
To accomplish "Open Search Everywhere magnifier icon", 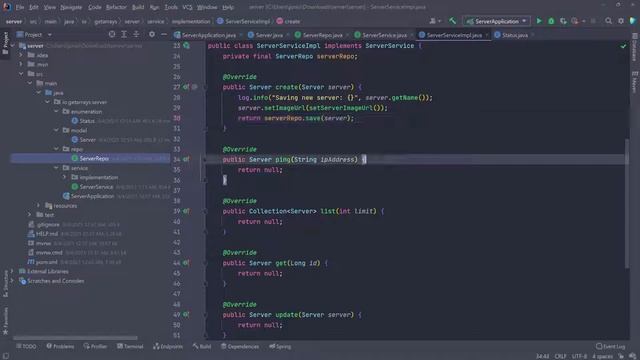I will [x=609, y=21].
